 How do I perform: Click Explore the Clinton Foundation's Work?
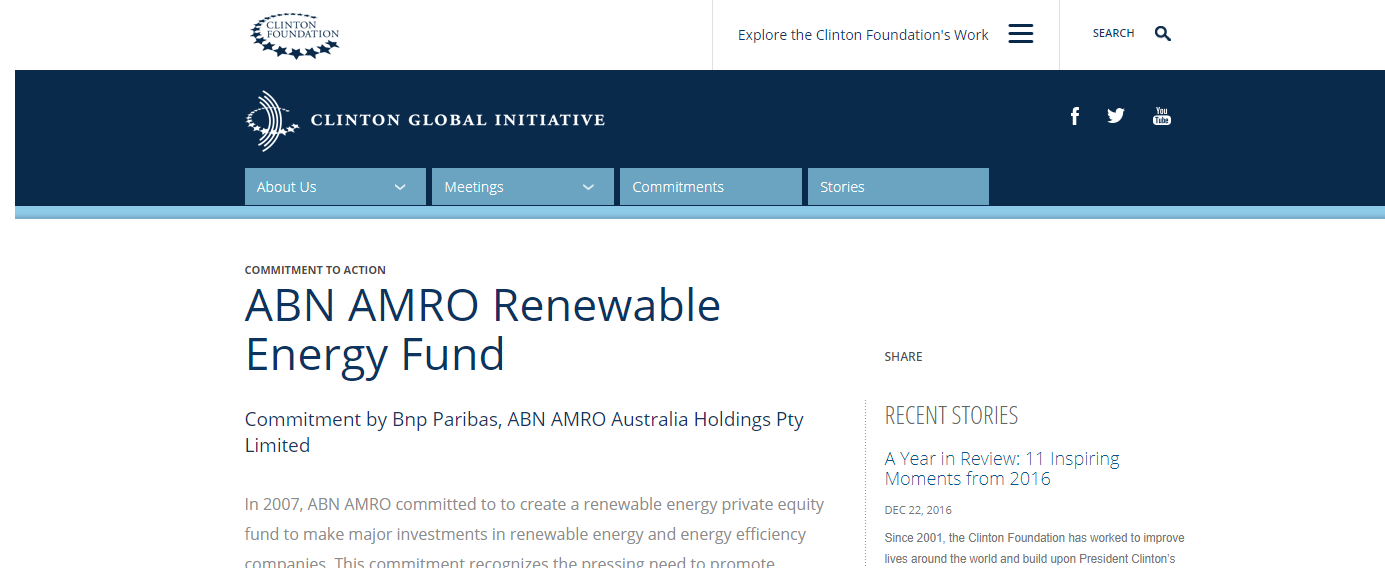(863, 35)
